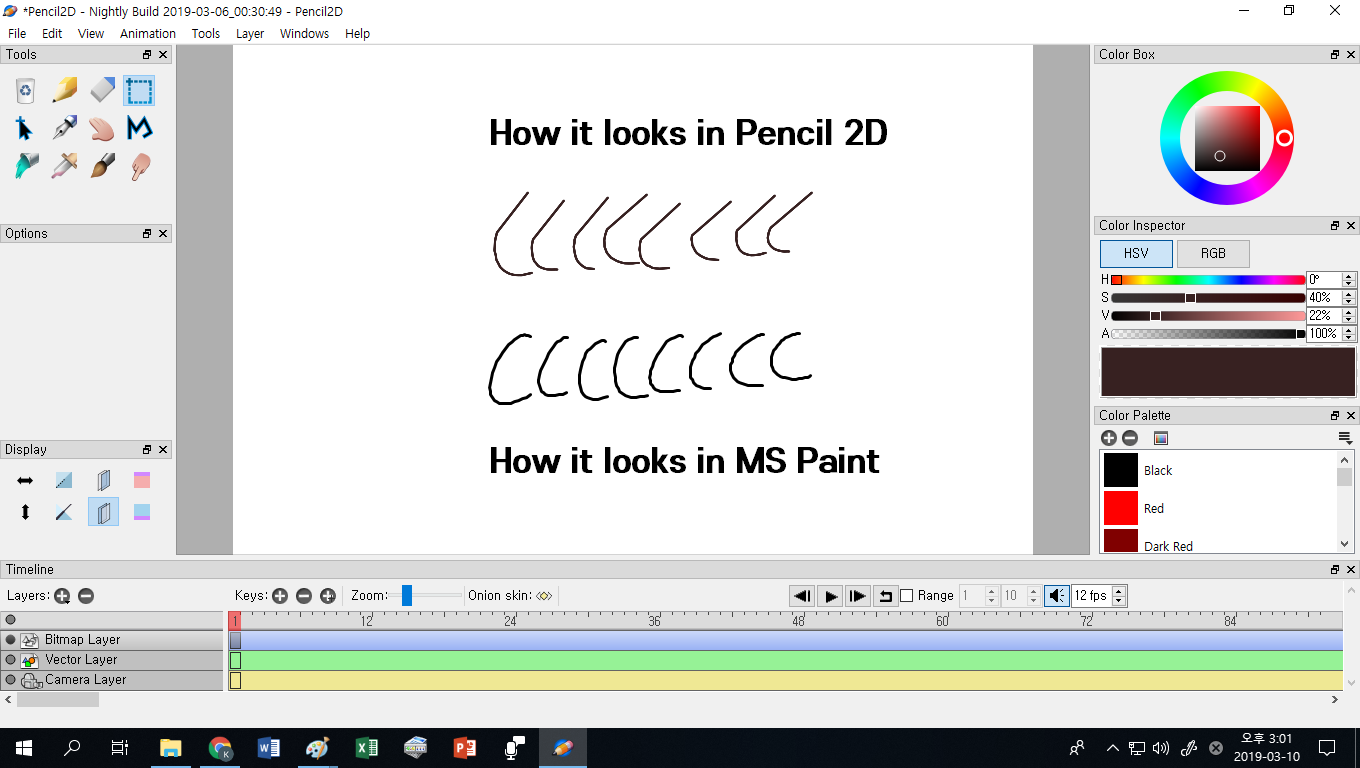This screenshot has width=1360, height=768.
Task: Select the Move arrow tool
Action: pos(26,128)
